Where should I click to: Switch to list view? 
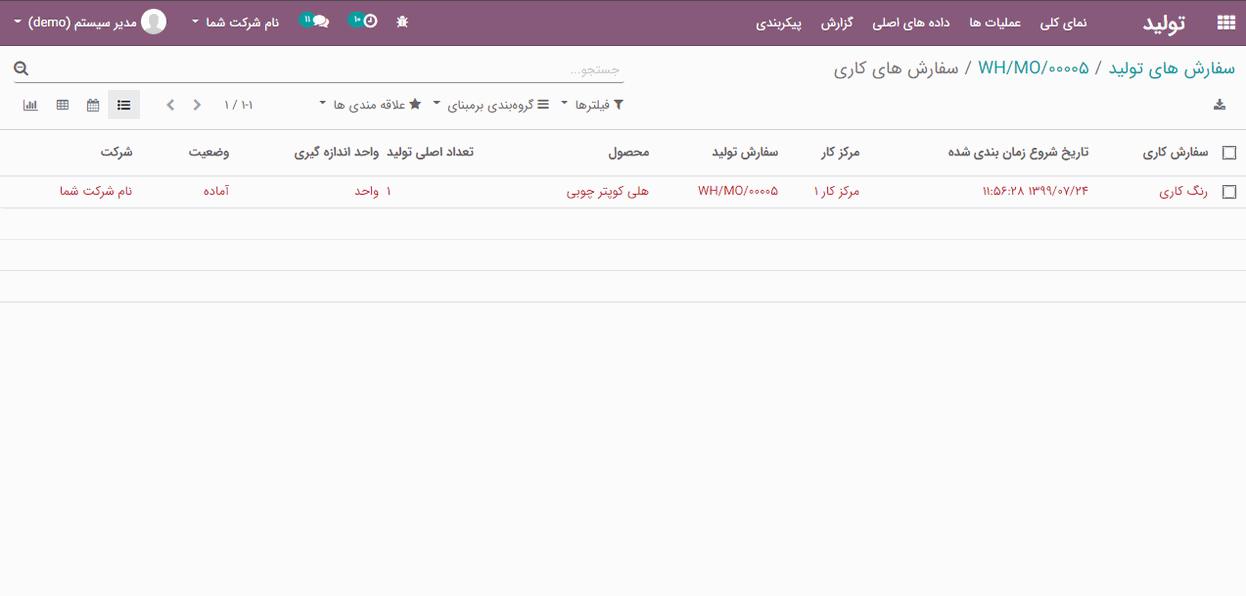[124, 105]
